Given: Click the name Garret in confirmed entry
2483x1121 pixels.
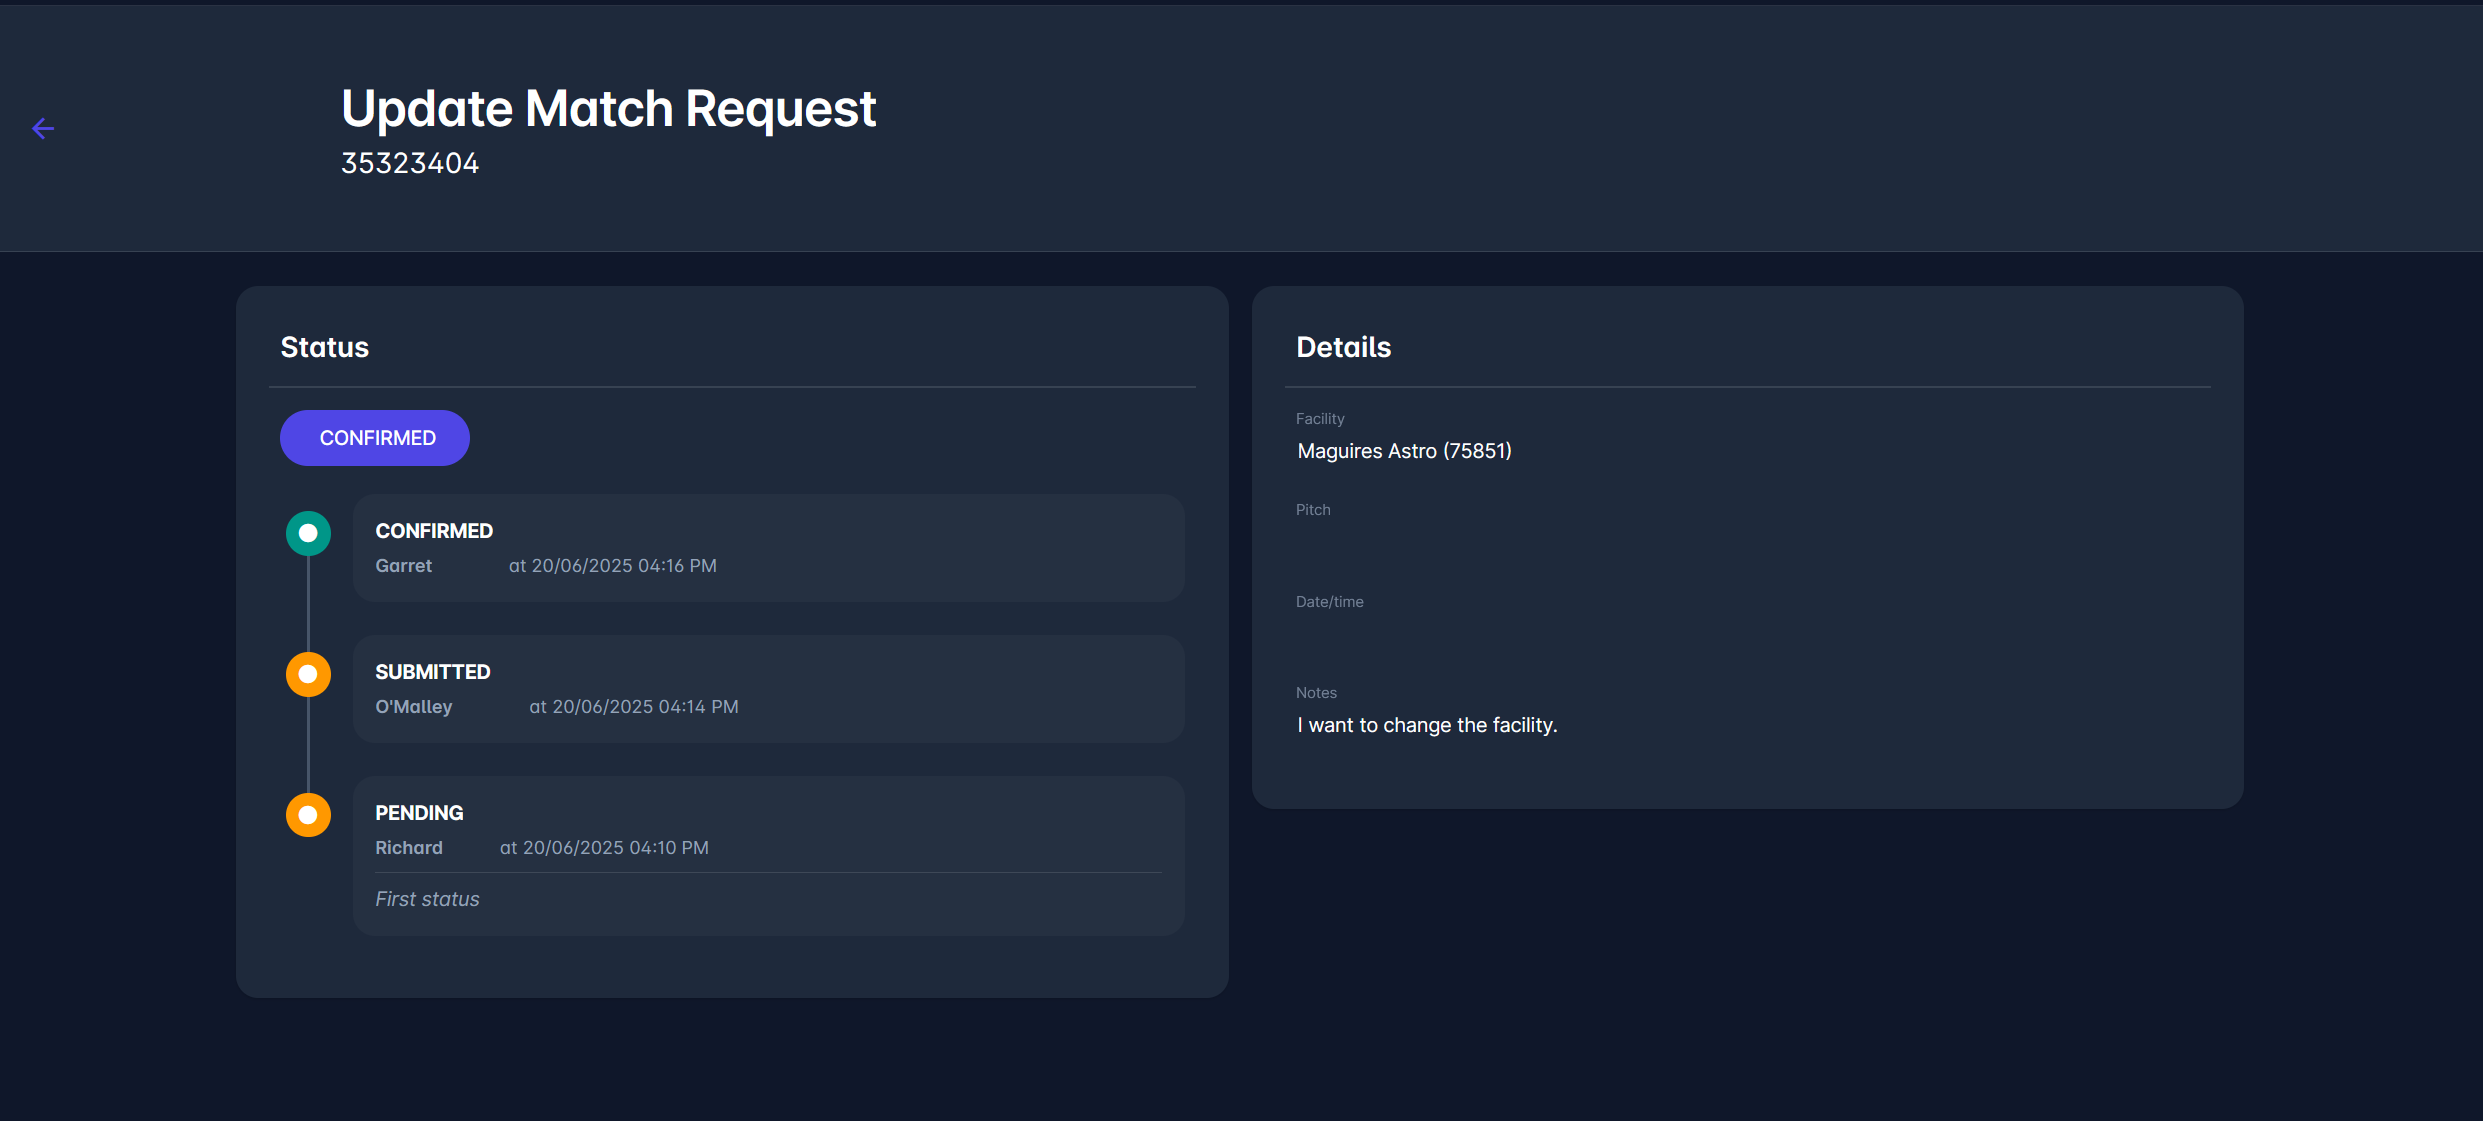Looking at the screenshot, I should [403, 566].
